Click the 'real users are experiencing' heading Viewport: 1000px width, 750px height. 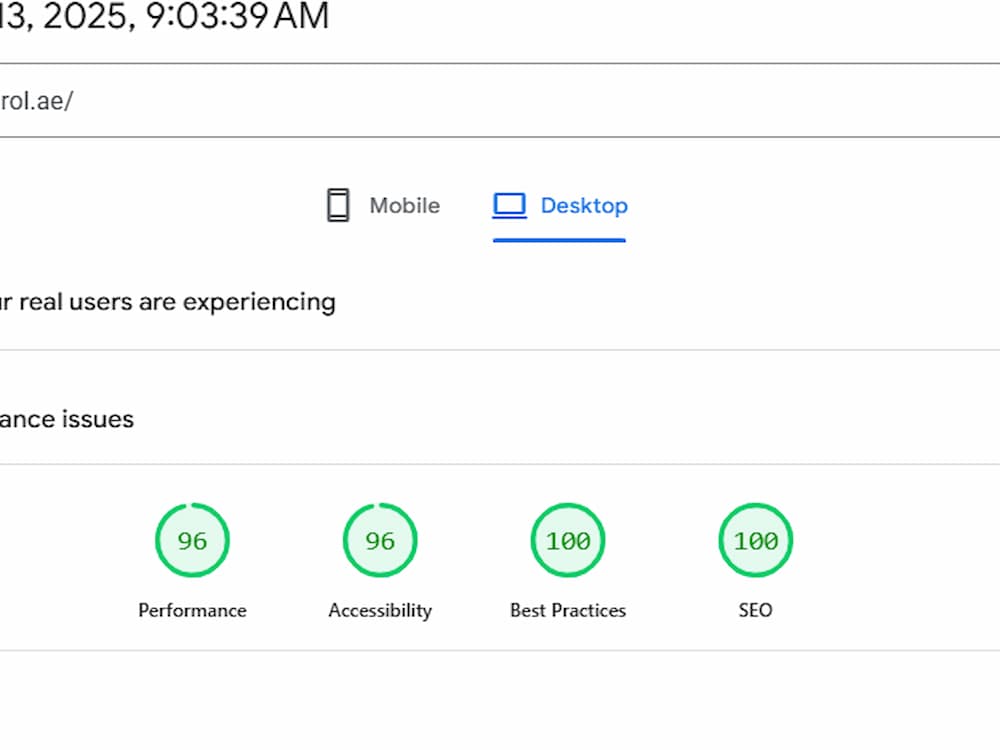(x=168, y=302)
